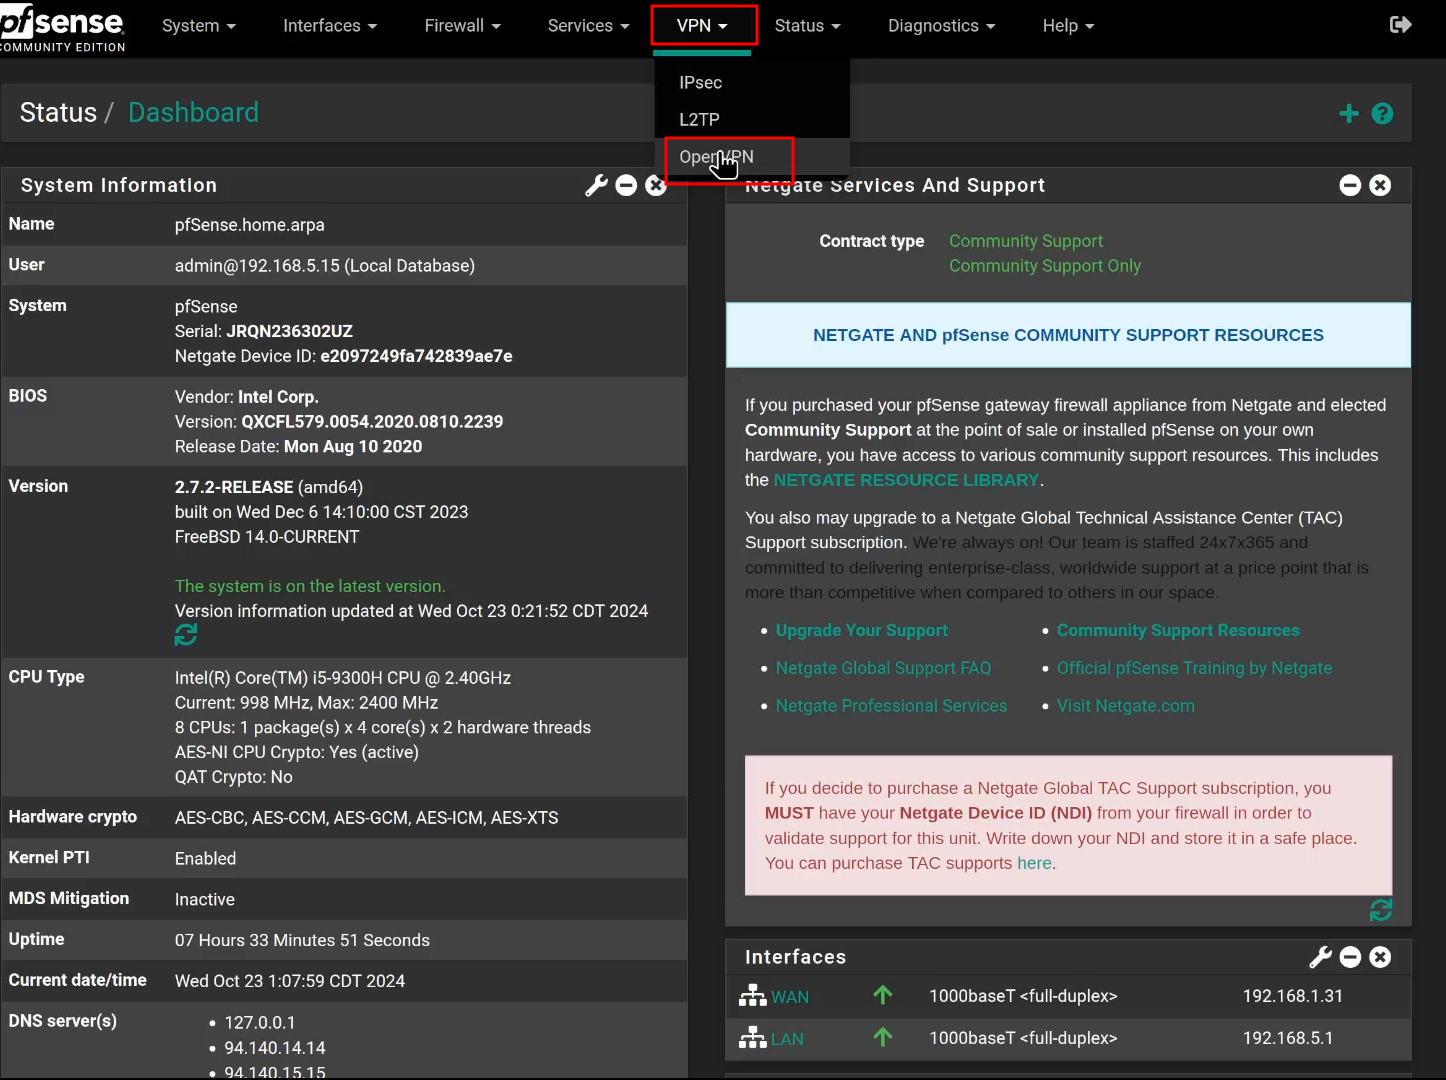Open dashboard help question mark icon
This screenshot has width=1446, height=1080.
[1382, 114]
